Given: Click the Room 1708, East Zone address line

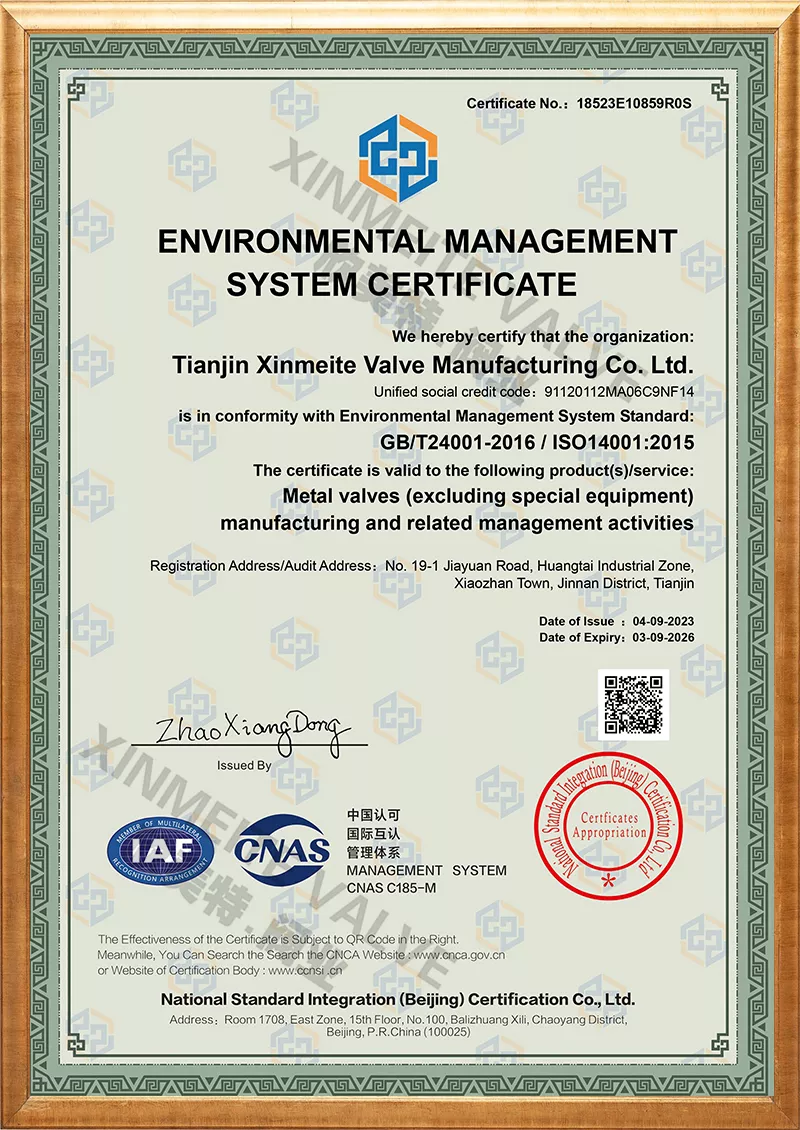Looking at the screenshot, I should (398, 1020).
